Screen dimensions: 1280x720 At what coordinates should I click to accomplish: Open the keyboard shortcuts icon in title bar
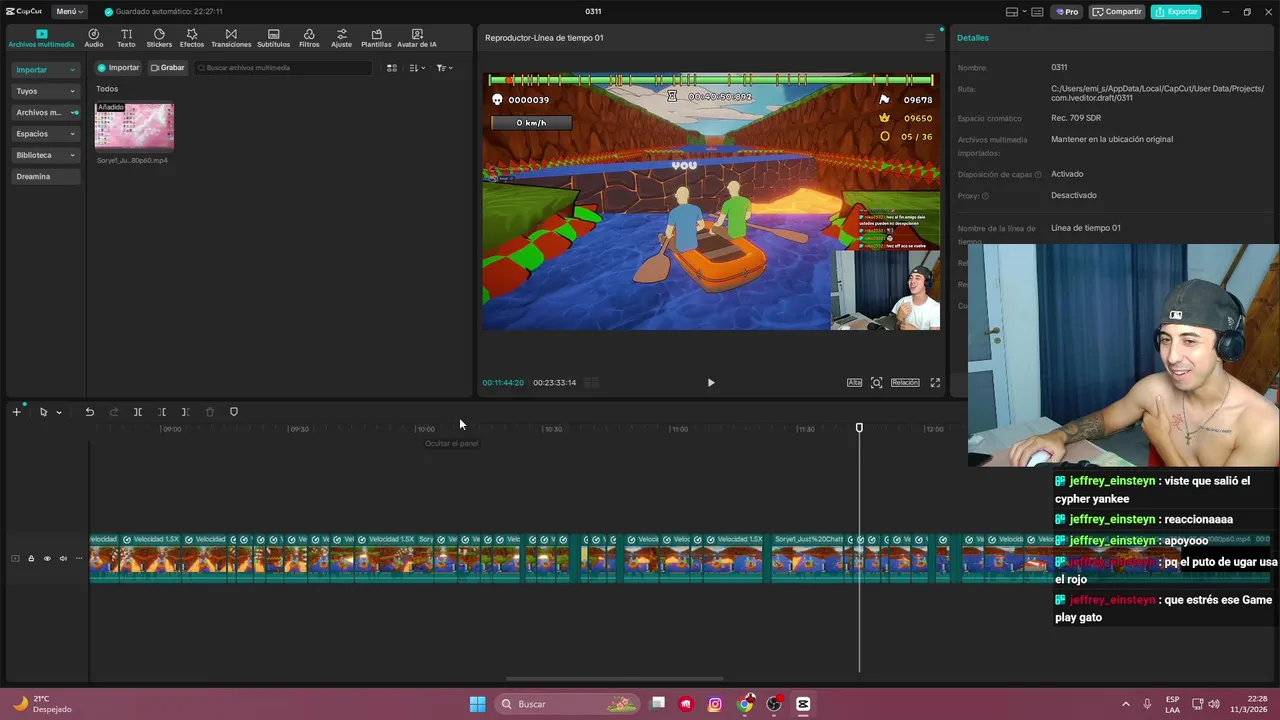coord(1037,12)
